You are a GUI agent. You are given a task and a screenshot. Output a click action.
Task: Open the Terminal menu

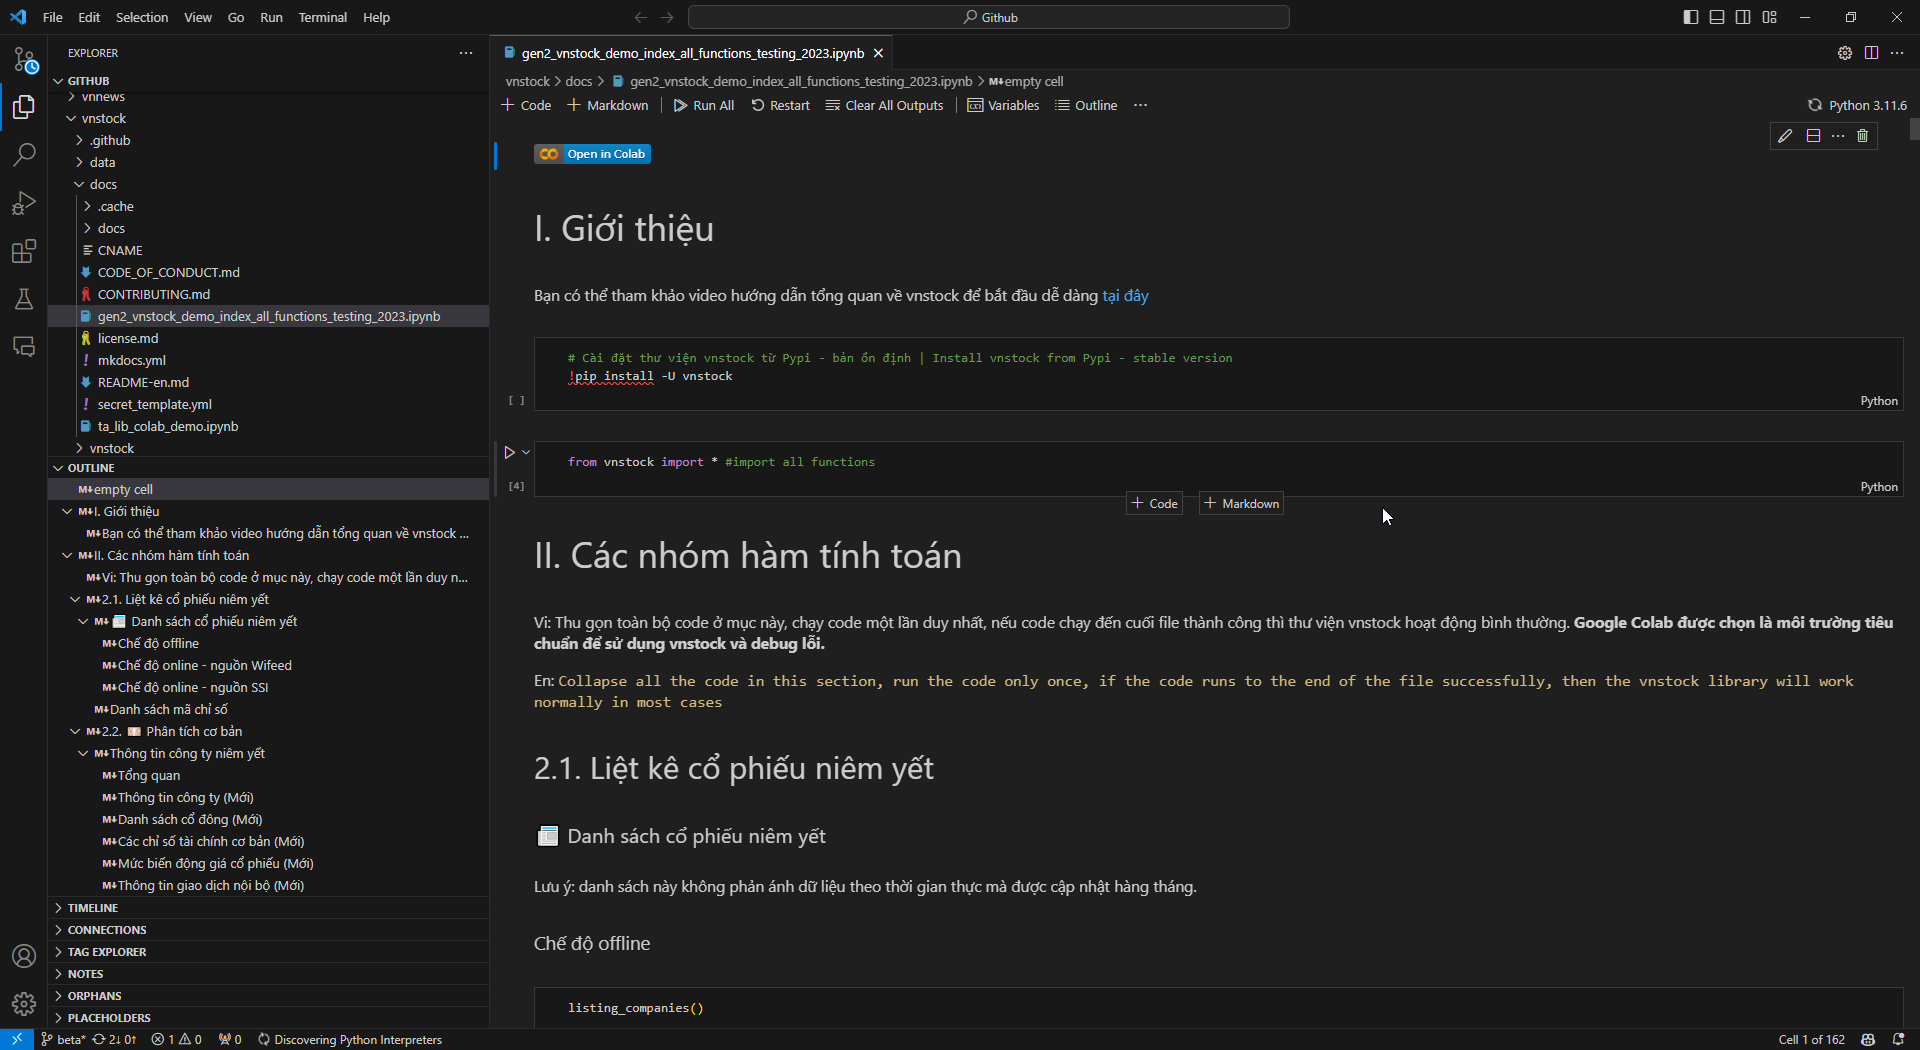pyautogui.click(x=322, y=17)
